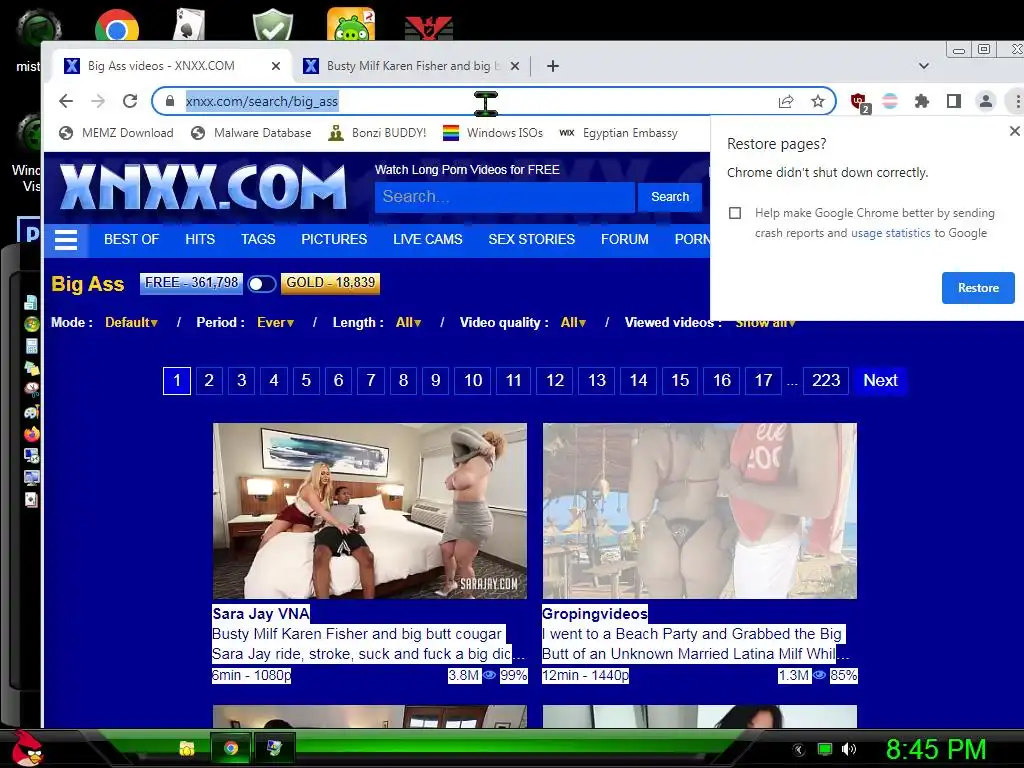Open the PICTURES nav item
This screenshot has width=1024, height=768.
(334, 240)
